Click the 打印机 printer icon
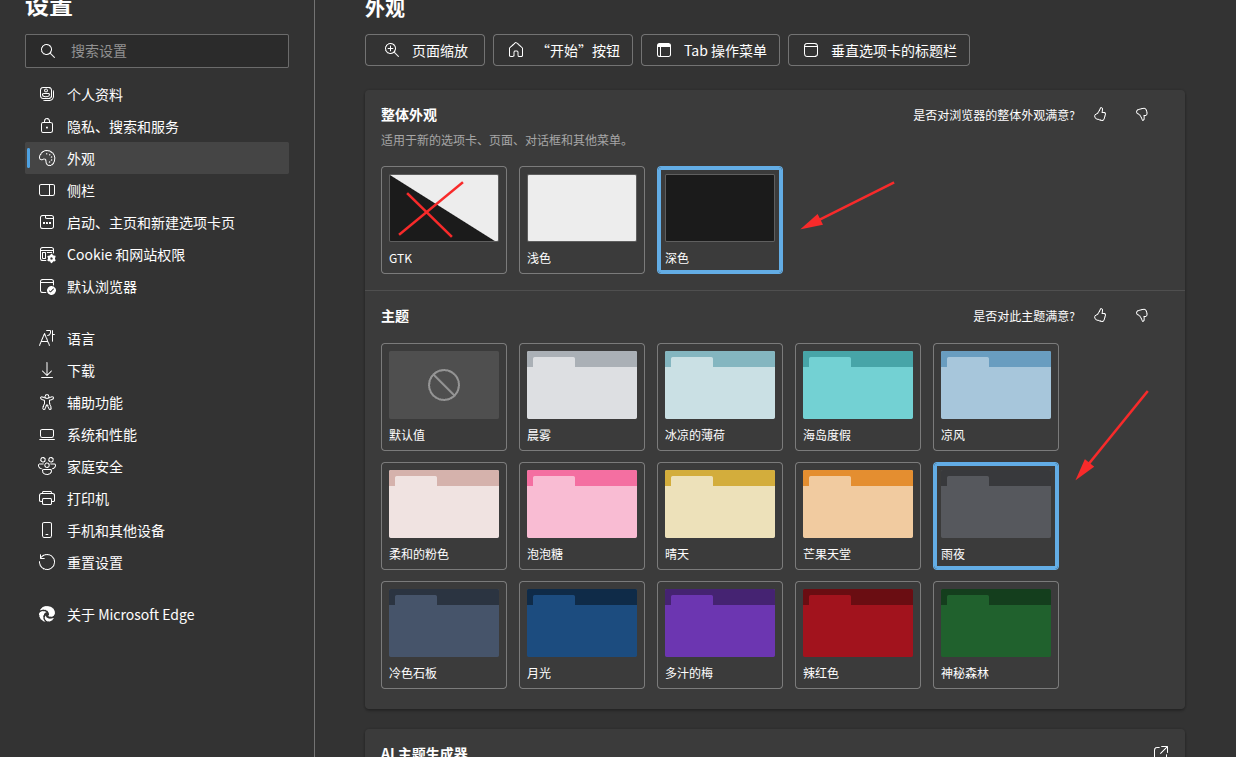1236x757 pixels. tap(46, 499)
